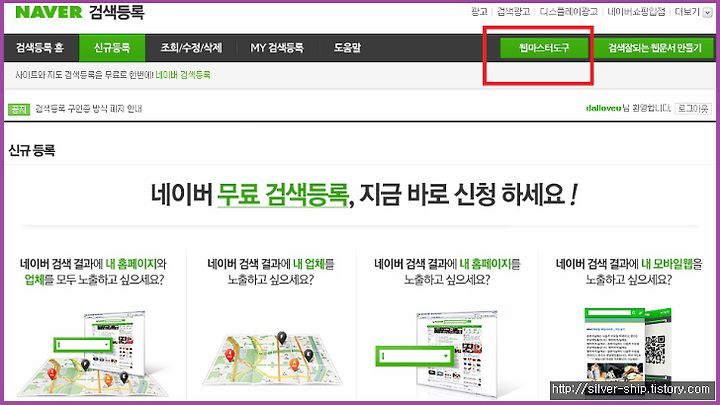This screenshot has height=405, width=720.
Task: Click the 공지 notice badge
Action: [x=19, y=109]
